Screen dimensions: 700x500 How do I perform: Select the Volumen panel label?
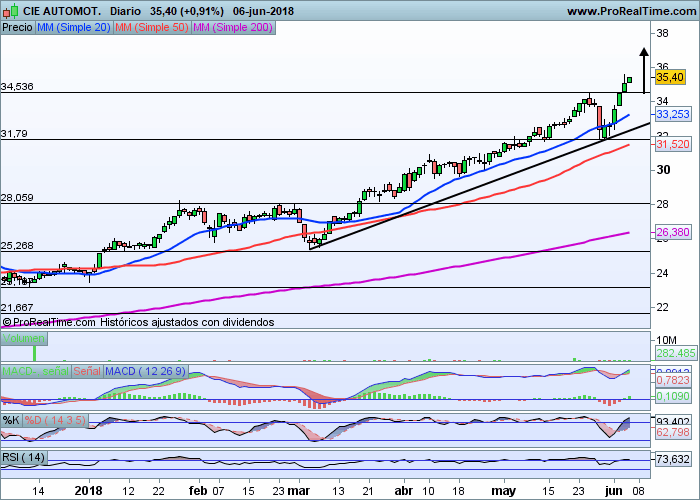24,338
